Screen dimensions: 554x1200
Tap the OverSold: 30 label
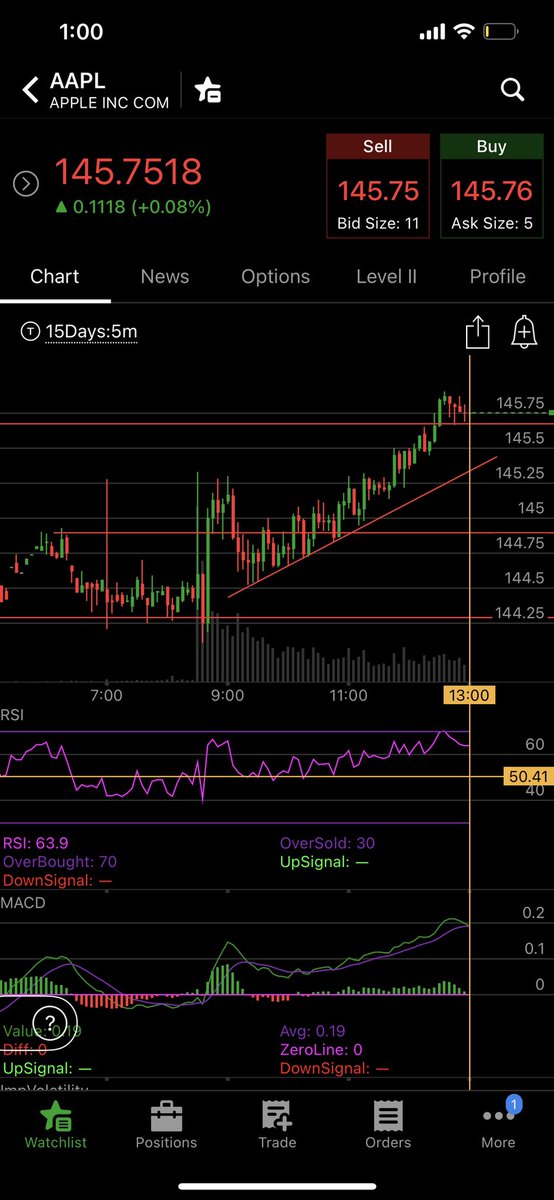click(327, 843)
